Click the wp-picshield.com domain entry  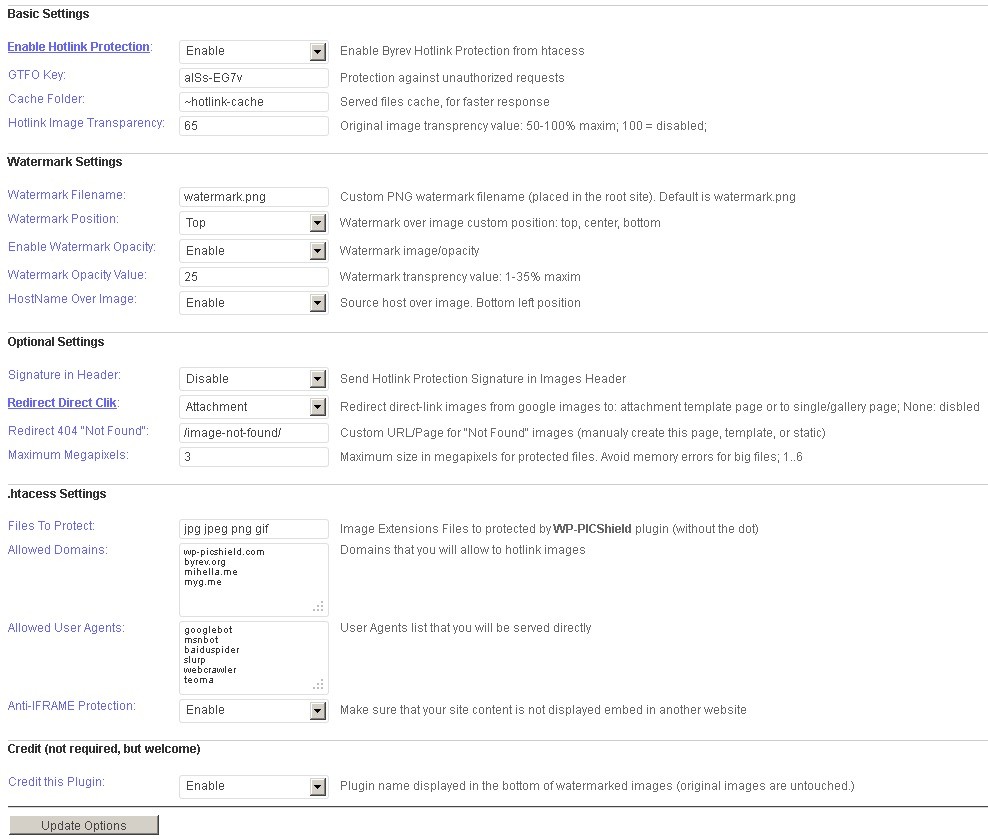click(x=224, y=552)
